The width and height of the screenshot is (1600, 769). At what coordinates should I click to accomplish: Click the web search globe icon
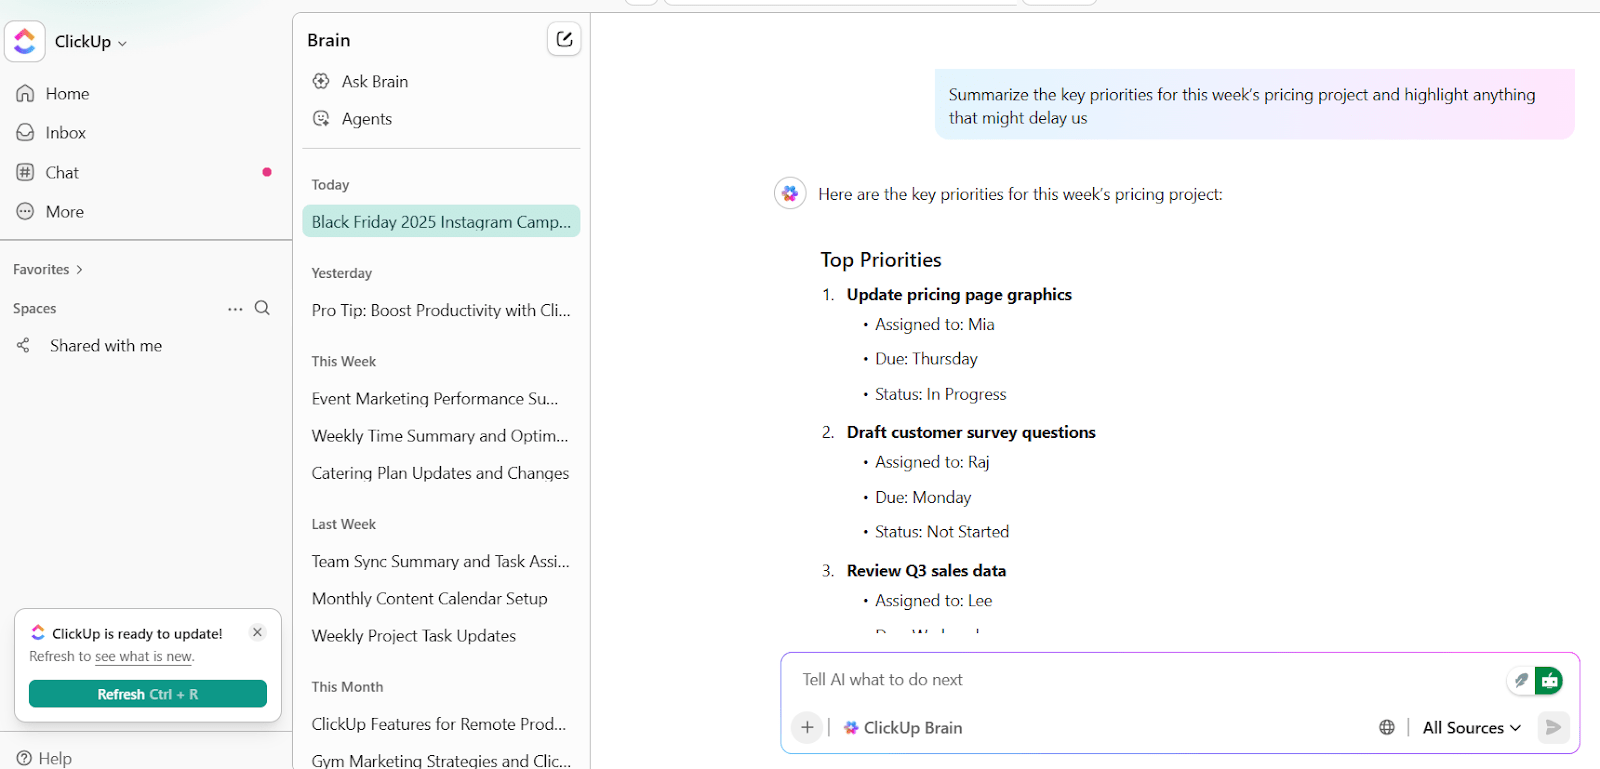coord(1387,727)
